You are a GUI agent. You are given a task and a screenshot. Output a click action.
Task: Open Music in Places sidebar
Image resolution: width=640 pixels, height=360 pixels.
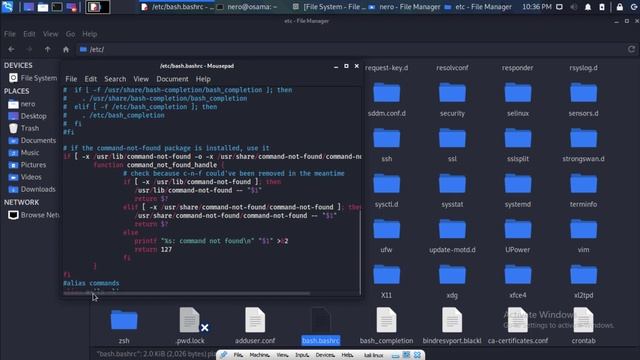pyautogui.click(x=24, y=153)
